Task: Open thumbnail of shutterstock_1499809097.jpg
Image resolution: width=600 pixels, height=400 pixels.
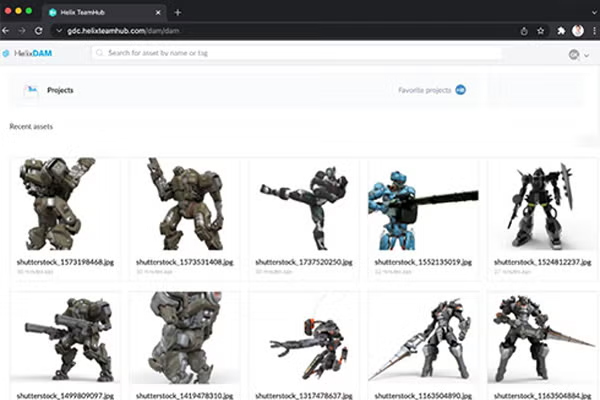Action: point(65,337)
